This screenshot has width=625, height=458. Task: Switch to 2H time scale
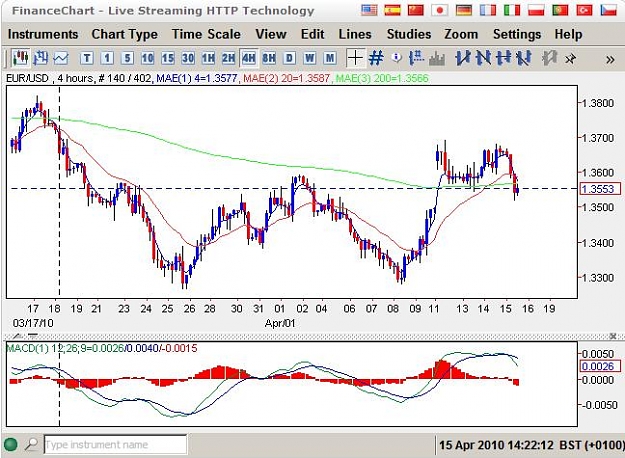click(228, 59)
